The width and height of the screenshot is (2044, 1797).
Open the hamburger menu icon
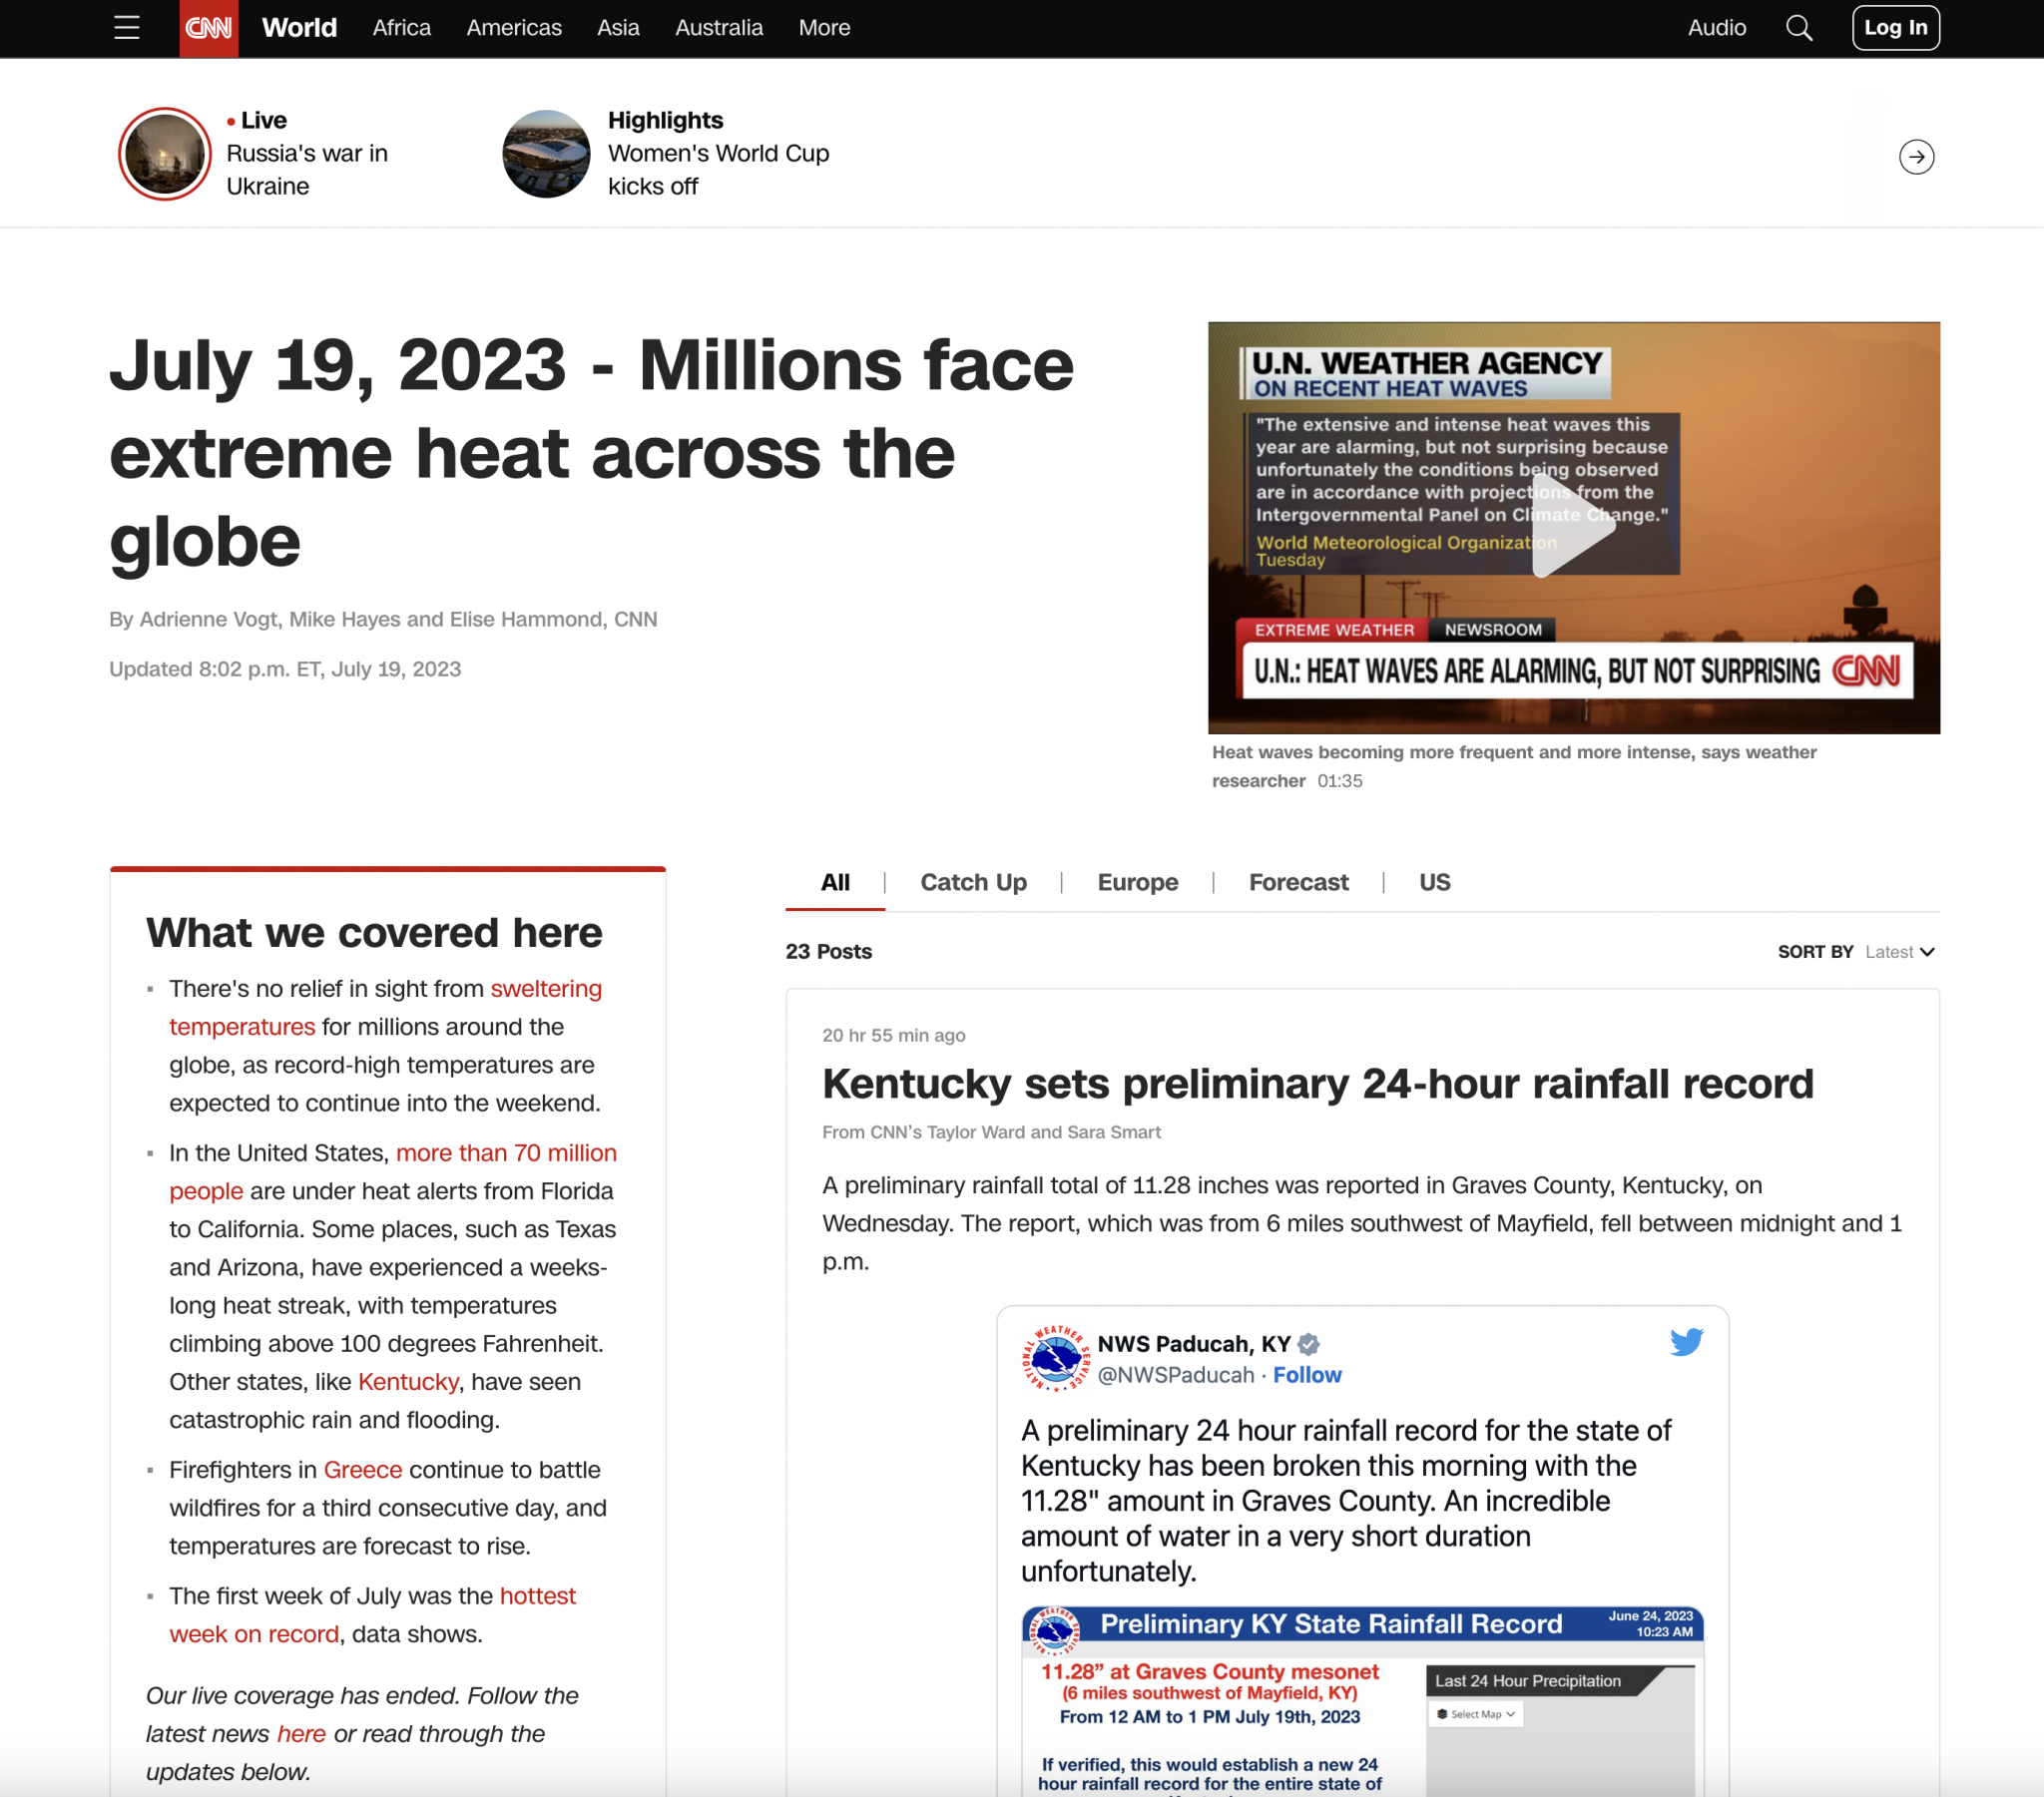tap(127, 28)
